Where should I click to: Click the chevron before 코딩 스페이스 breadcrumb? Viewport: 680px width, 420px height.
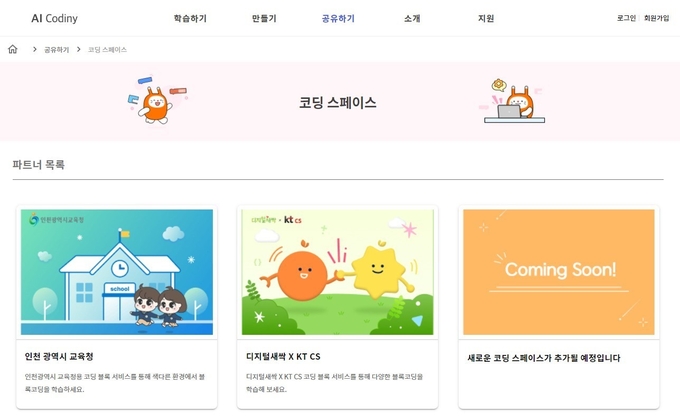click(x=78, y=49)
